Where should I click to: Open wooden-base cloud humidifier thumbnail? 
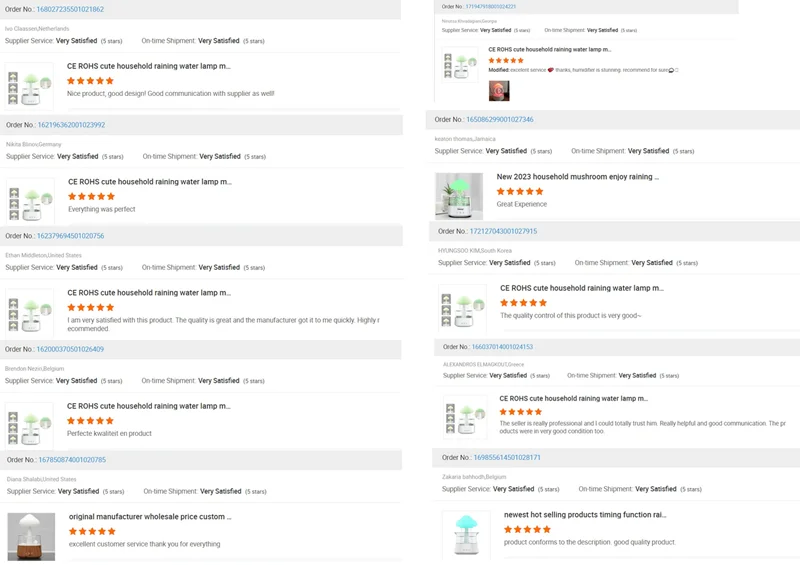coord(30,535)
